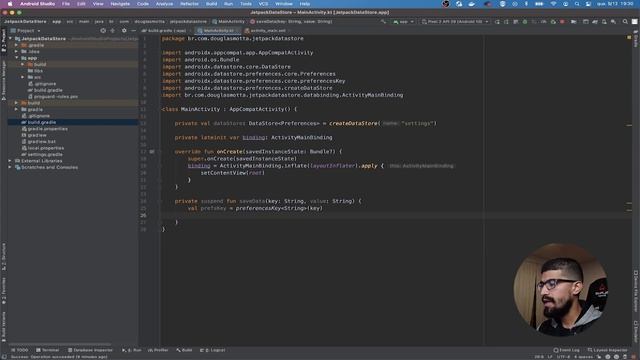
Task: Expand the .gradle folder
Action: click(x=16, y=45)
